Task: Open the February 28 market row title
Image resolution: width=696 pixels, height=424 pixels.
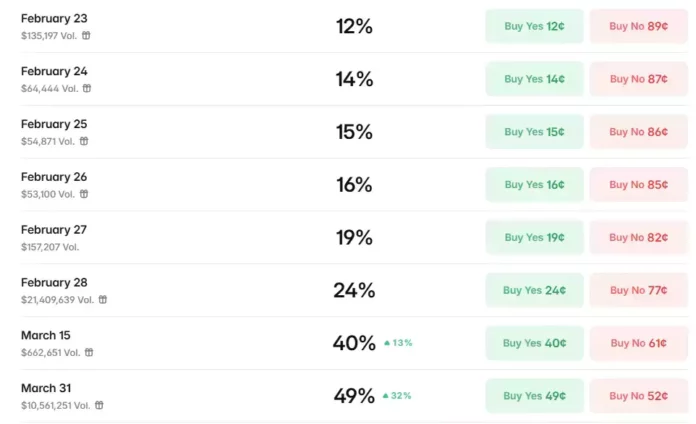Action: coord(54,283)
